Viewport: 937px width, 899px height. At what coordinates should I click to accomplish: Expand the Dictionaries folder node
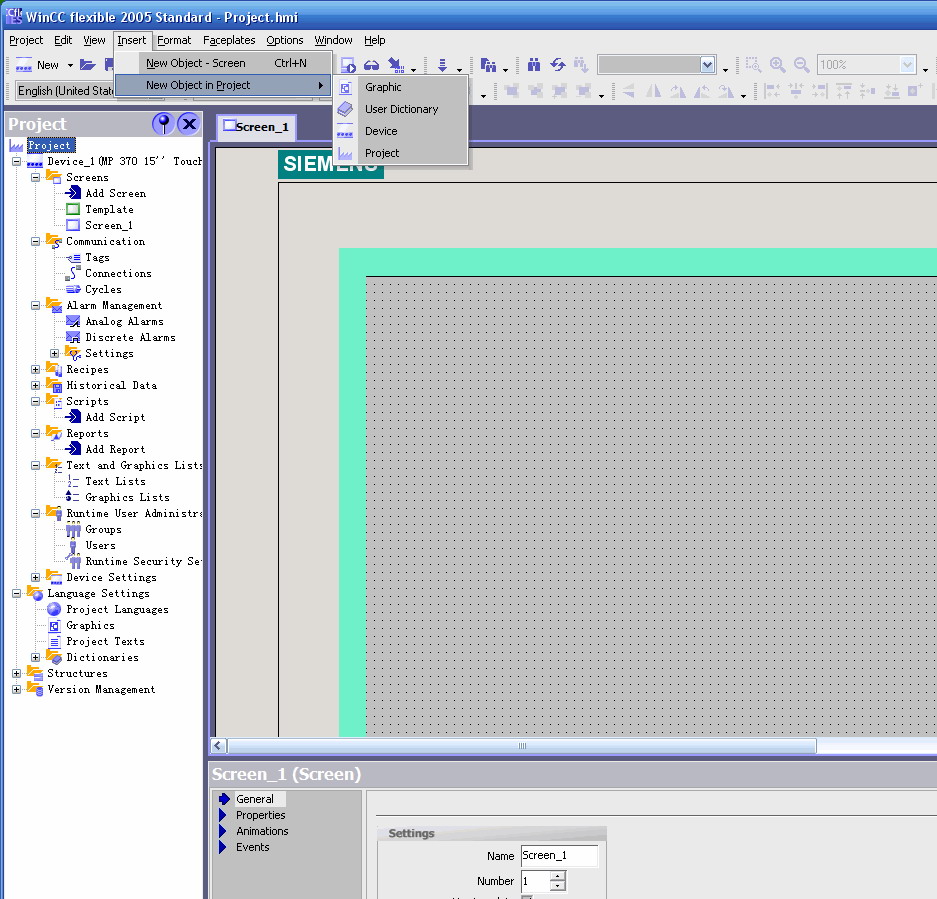click(x=36, y=658)
